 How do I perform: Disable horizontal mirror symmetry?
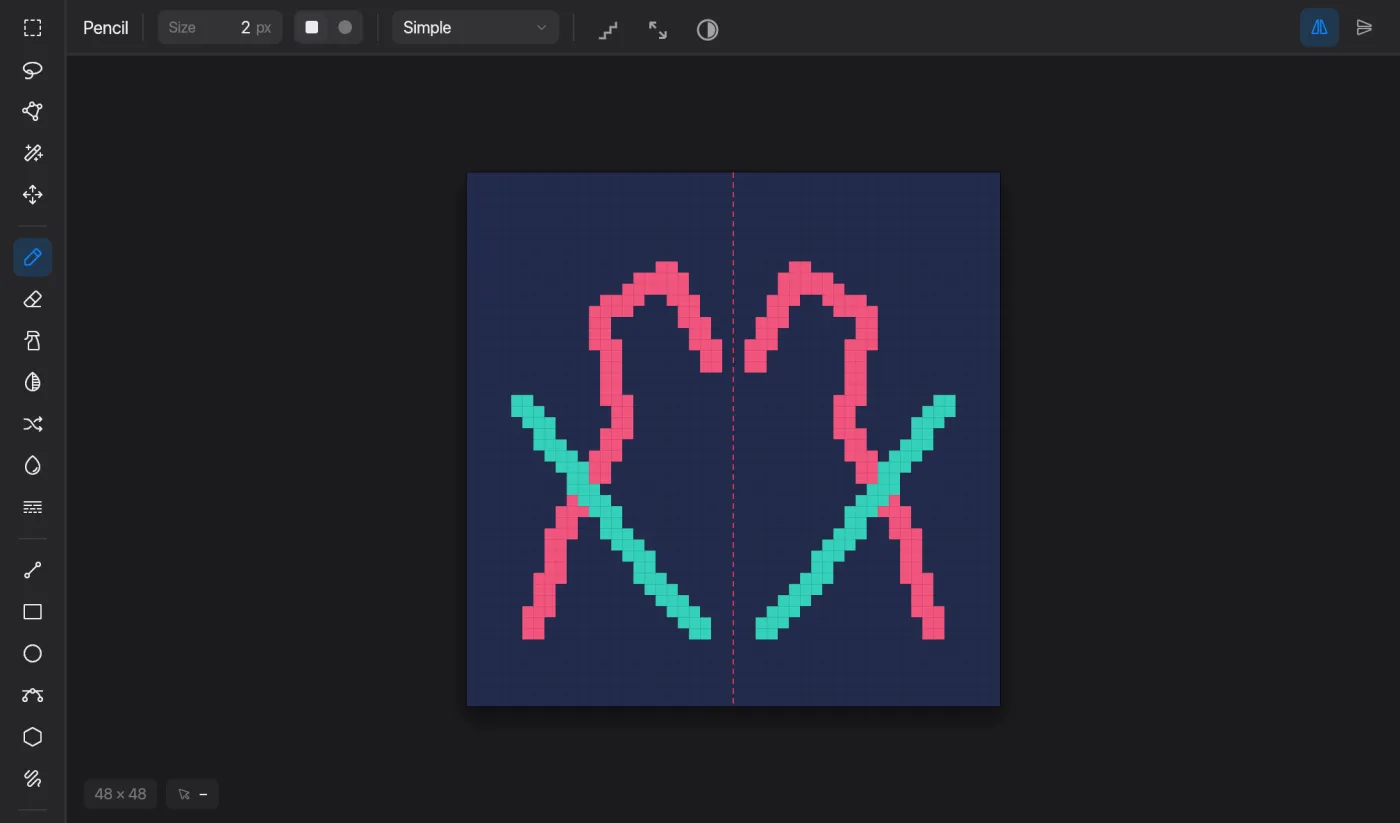(1319, 28)
